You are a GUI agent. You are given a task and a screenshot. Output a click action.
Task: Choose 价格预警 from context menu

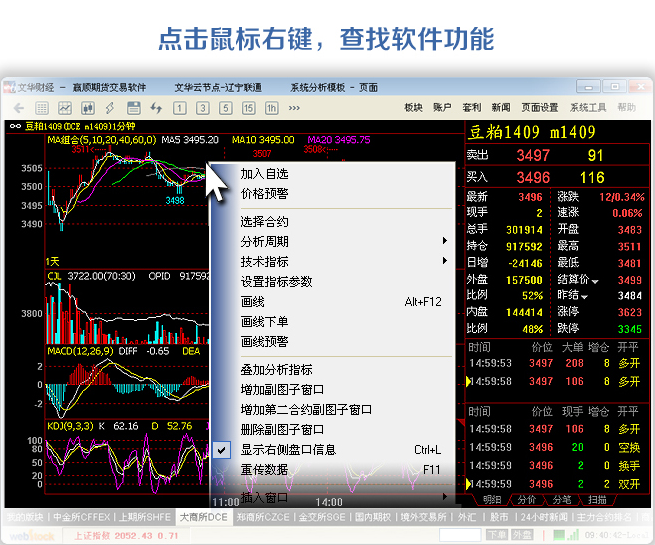pyautogui.click(x=264, y=193)
